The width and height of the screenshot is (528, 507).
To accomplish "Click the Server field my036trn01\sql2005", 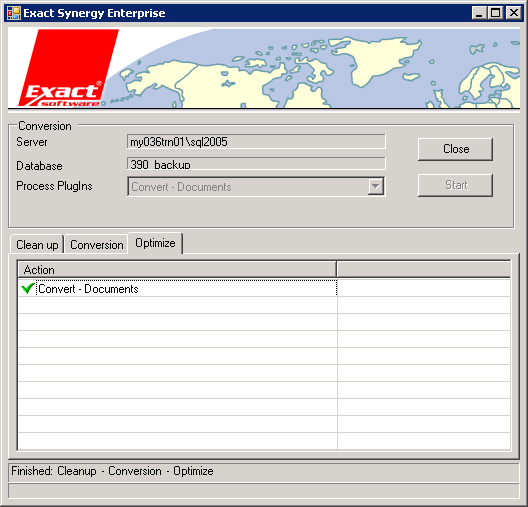I will (x=256, y=141).
